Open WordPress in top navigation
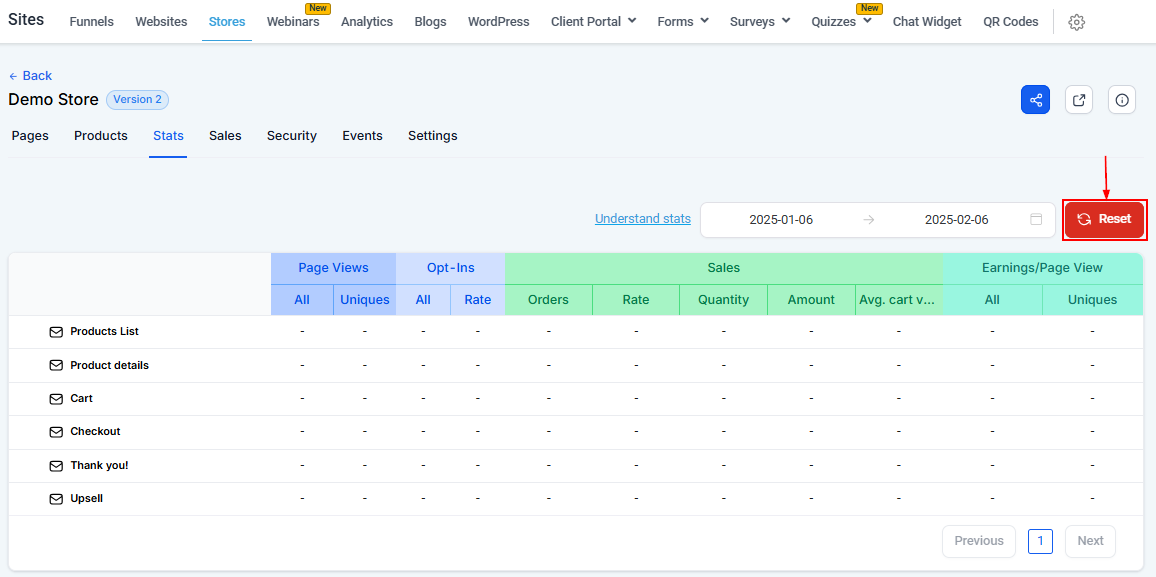1156x577 pixels. [x=498, y=21]
